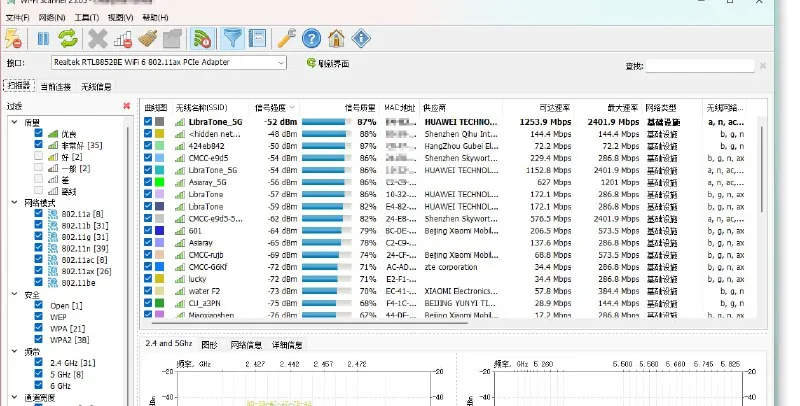Image resolution: width=800 pixels, height=406 pixels.
Task: Open the 工具(T) menu
Action: point(87,17)
